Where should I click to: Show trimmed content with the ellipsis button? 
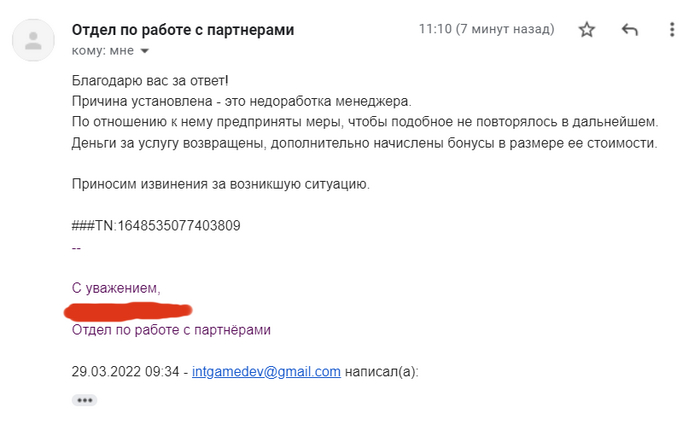pos(85,400)
